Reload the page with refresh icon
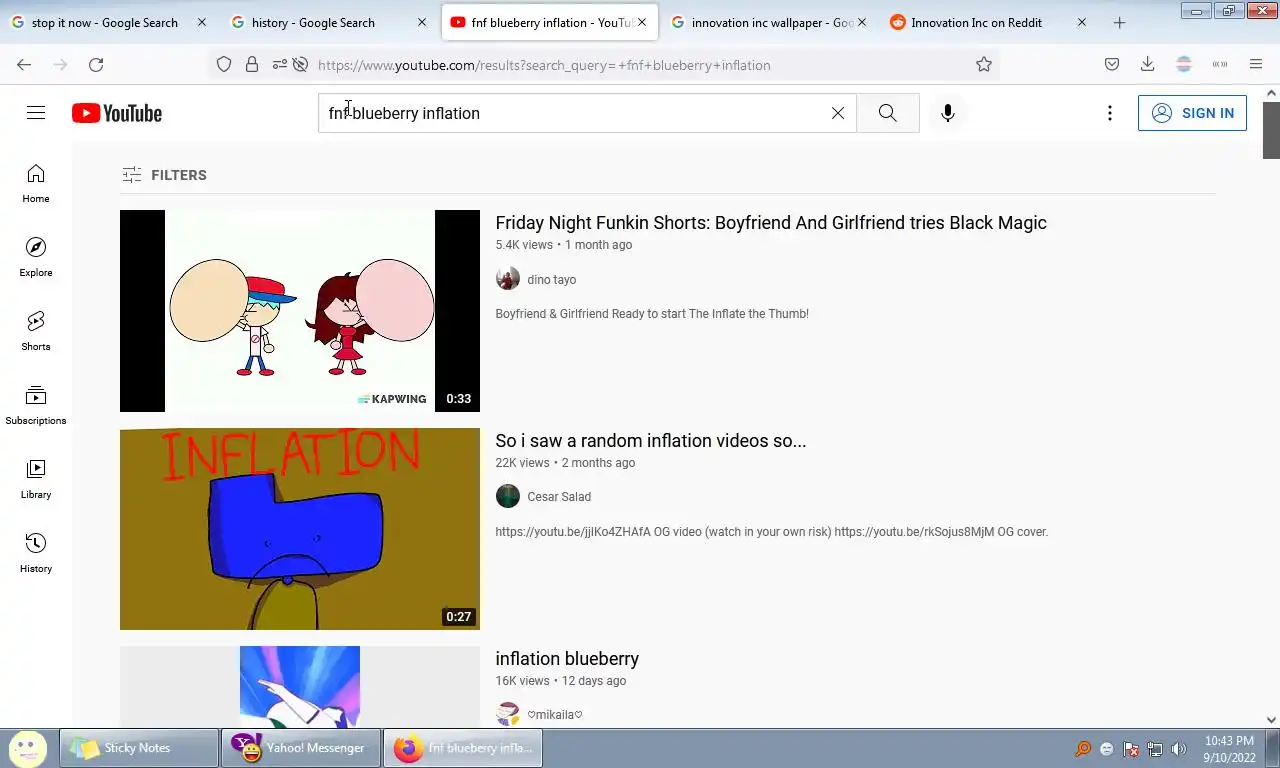Screen dimensions: 1280x768 click(x=96, y=64)
